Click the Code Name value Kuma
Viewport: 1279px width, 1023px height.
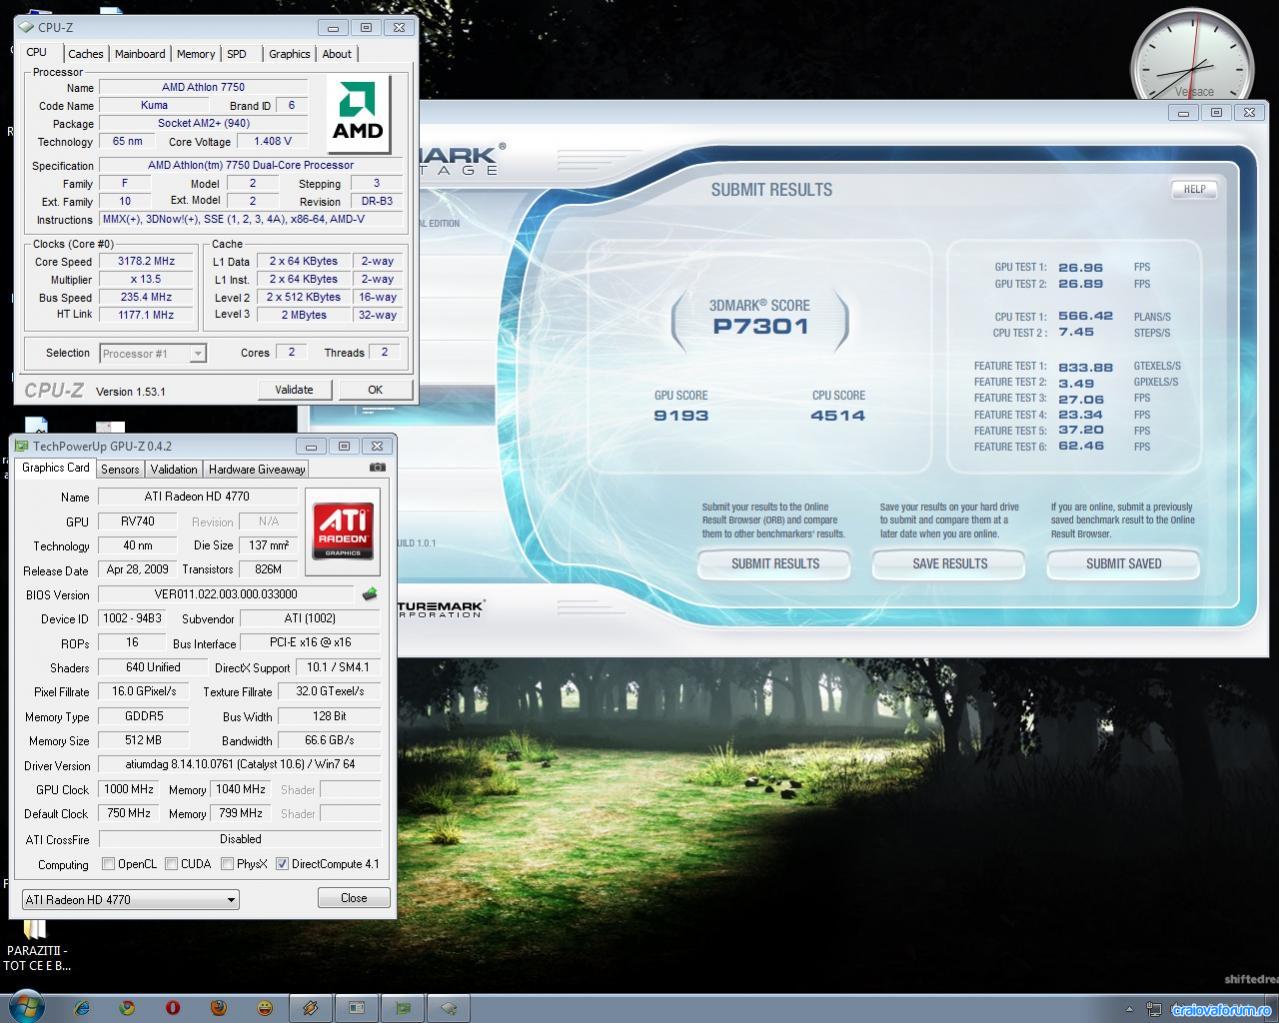point(154,105)
